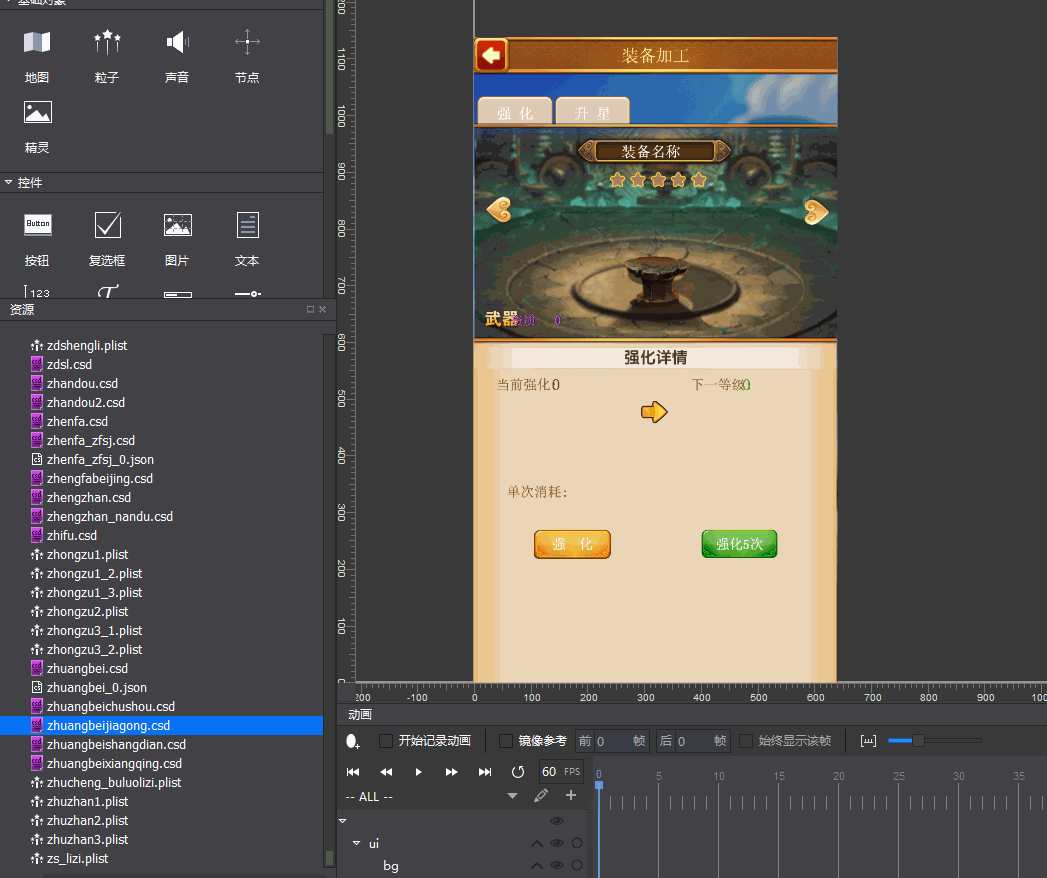This screenshot has height=878, width=1047.
Task: Select the 精灵 (sprite) object icon
Action: click(x=37, y=113)
